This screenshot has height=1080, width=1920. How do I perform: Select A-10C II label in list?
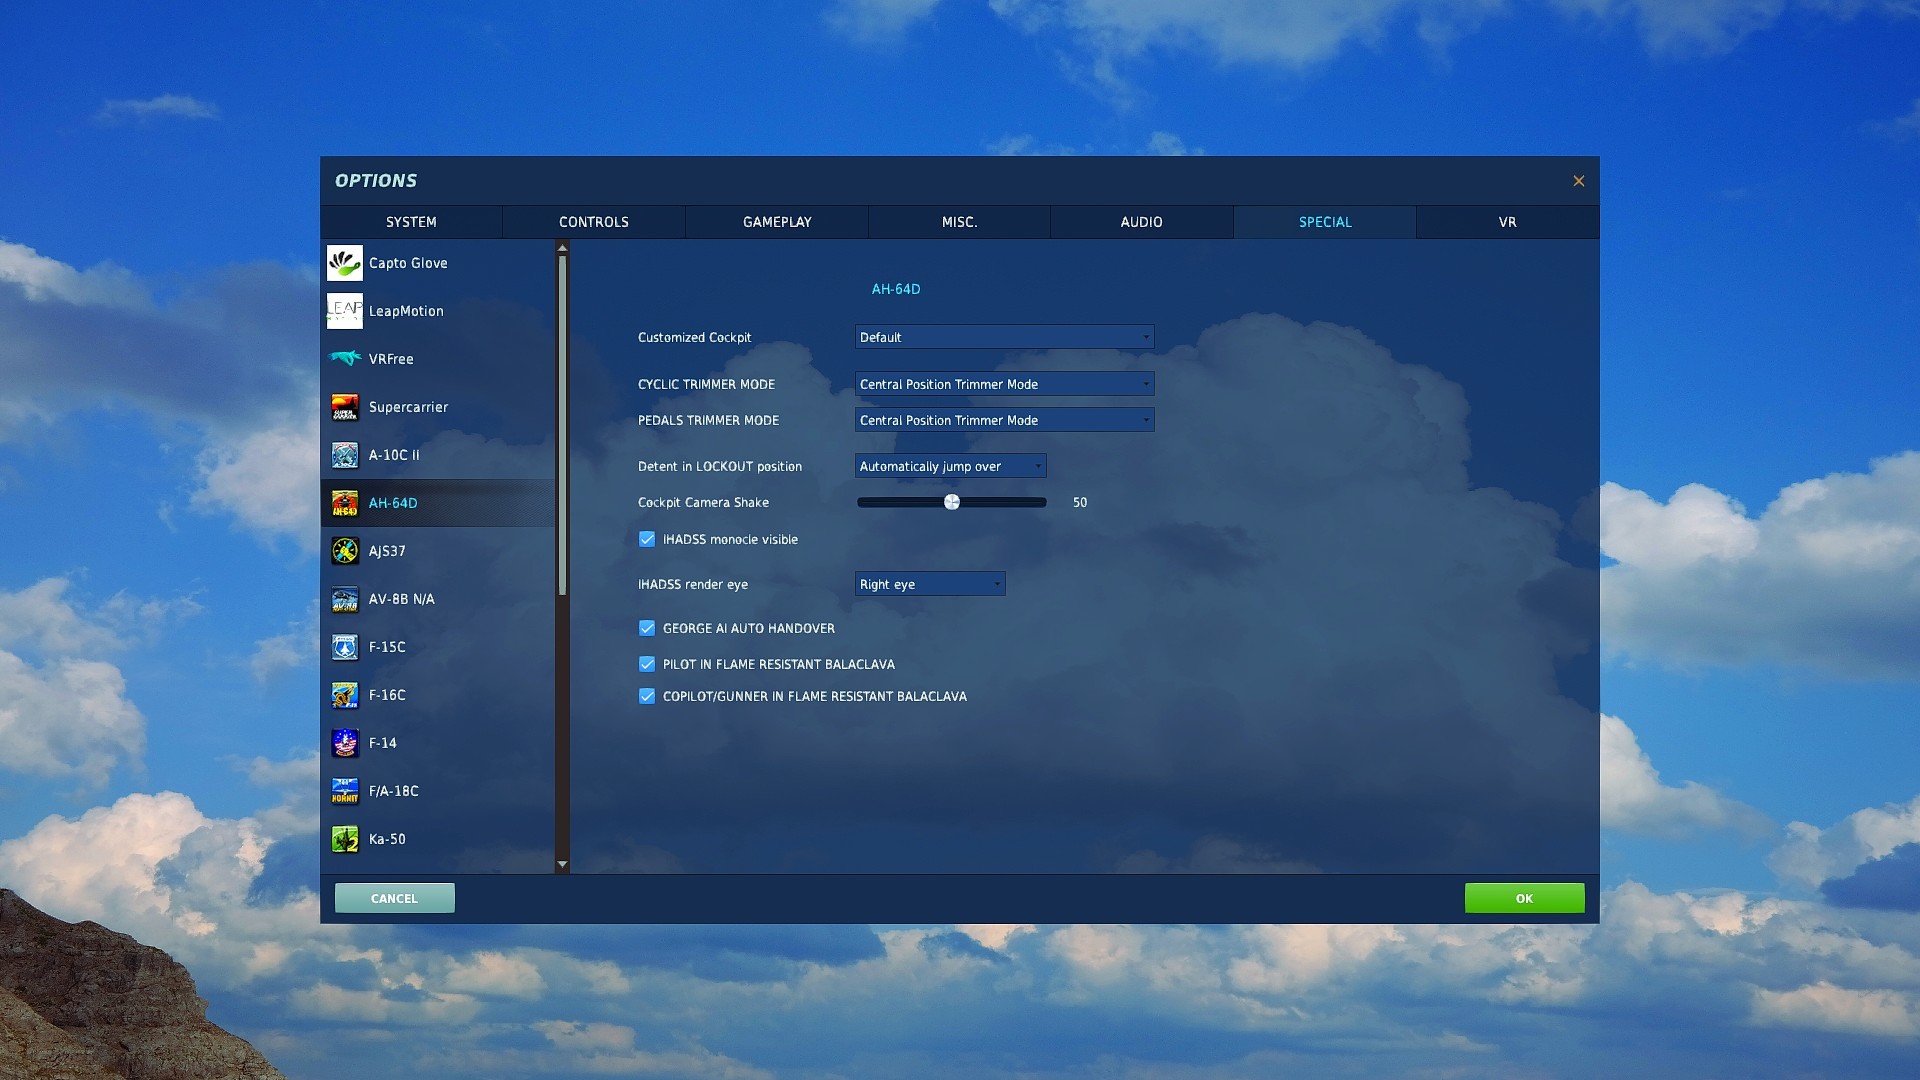(394, 455)
